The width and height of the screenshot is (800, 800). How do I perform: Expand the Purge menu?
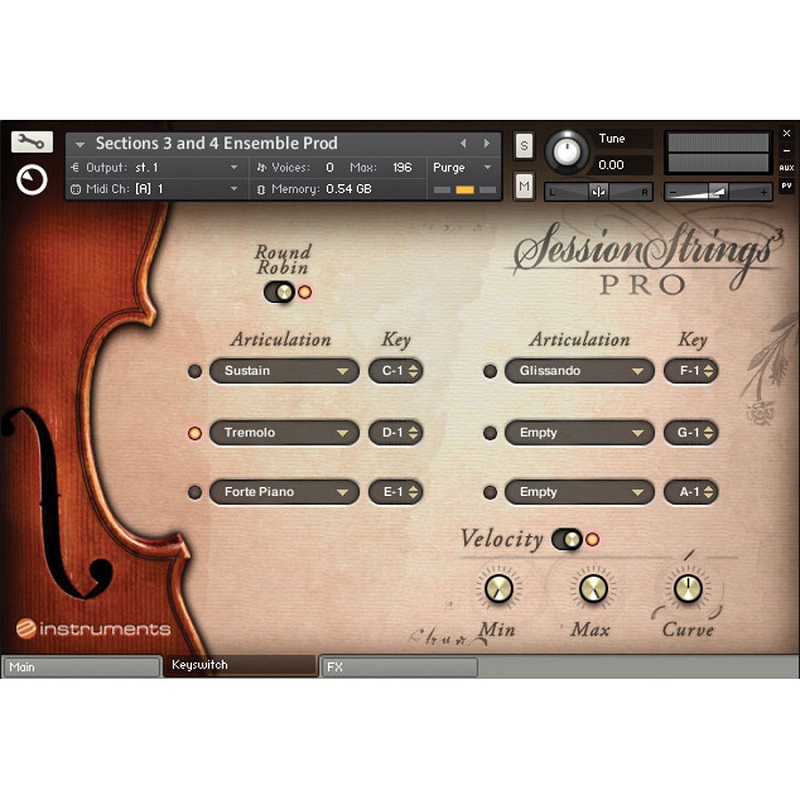(463, 167)
